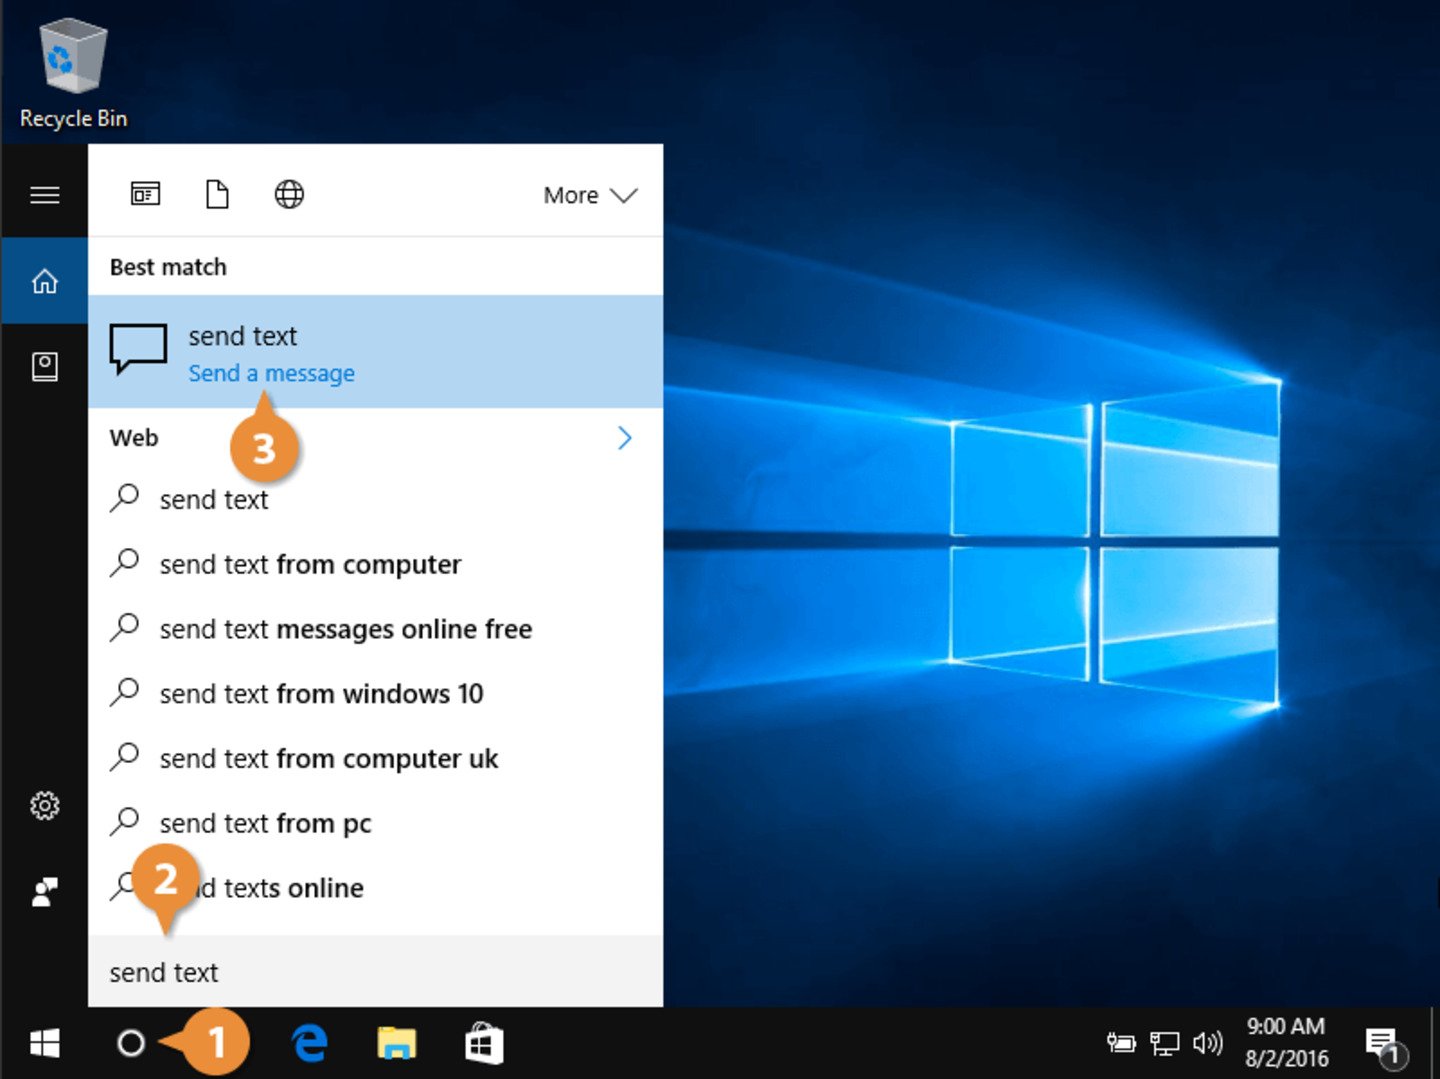The height and width of the screenshot is (1079, 1440).
Task: Click the magnifier icon beside 'send text from pc'
Action: pos(124,821)
